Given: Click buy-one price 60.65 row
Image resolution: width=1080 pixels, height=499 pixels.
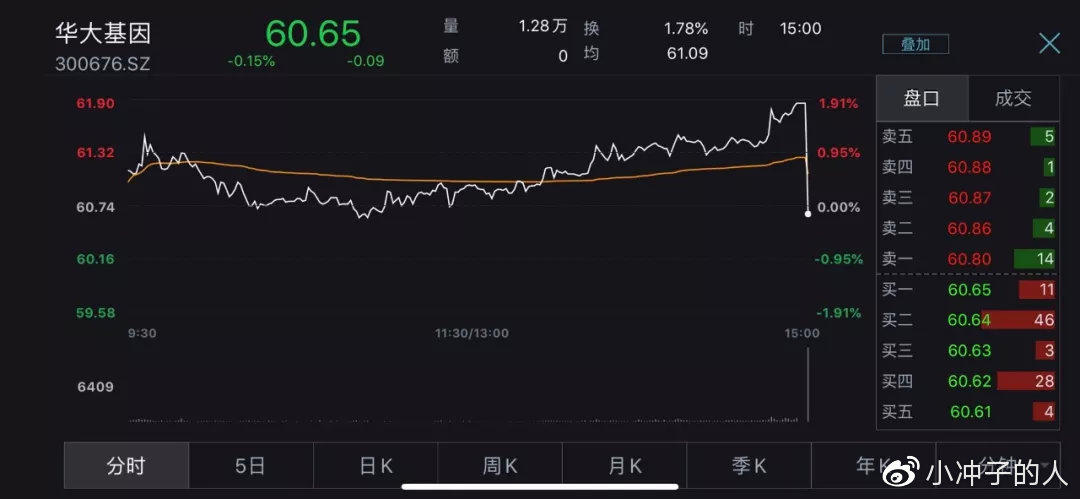Looking at the screenshot, I should click(x=968, y=289).
